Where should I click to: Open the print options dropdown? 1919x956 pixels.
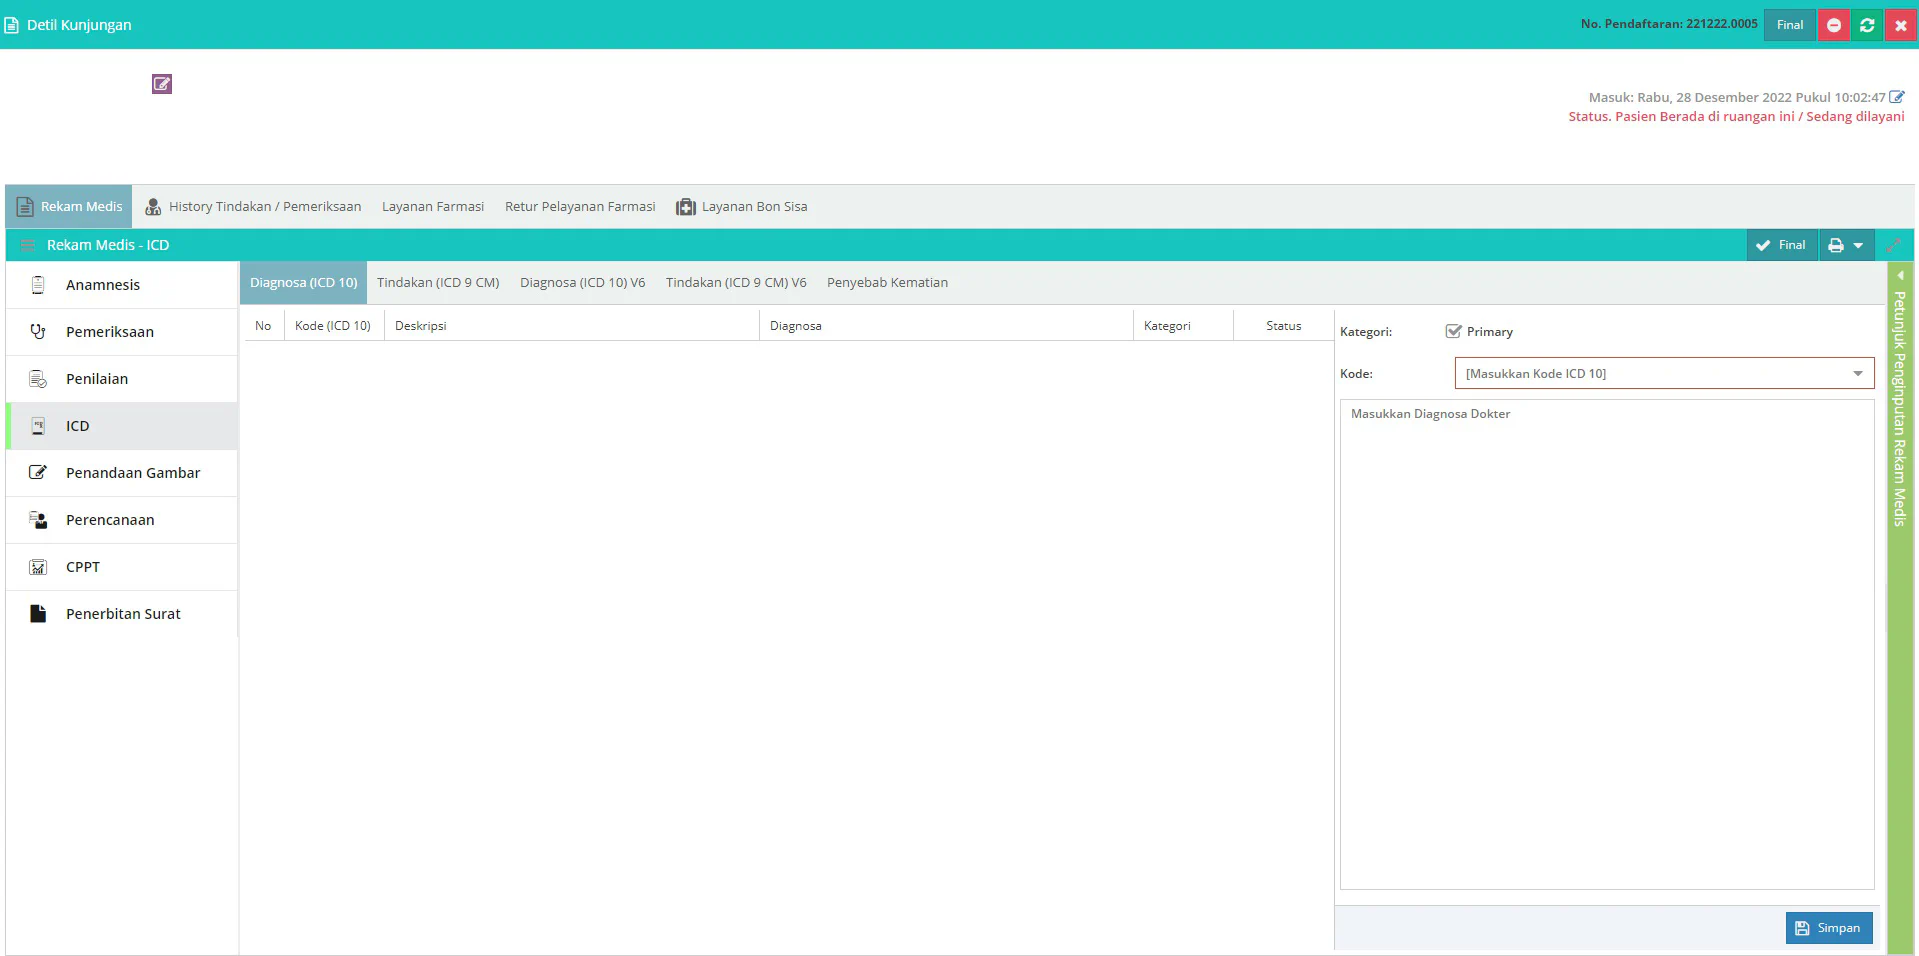[x=1845, y=245]
